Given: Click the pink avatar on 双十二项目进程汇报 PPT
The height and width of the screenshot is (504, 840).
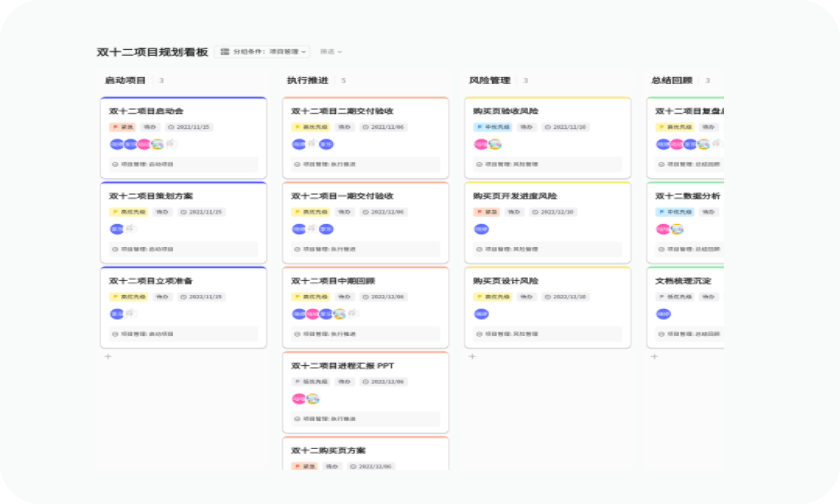Looking at the screenshot, I should pyautogui.click(x=298, y=398).
